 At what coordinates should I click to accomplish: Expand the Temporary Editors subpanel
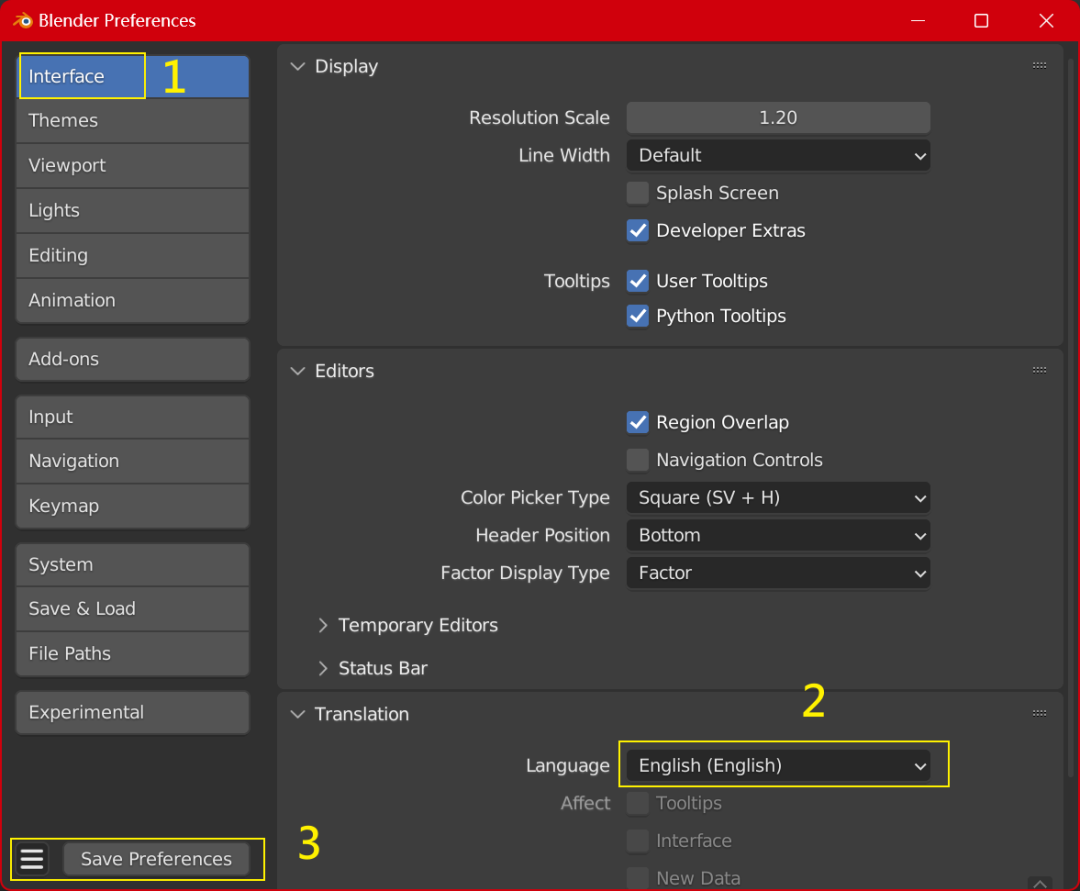pyautogui.click(x=323, y=625)
